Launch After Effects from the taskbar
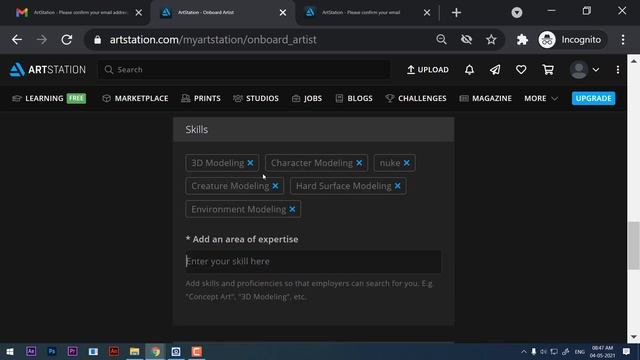Viewport: 640px width, 360px height. pos(31,351)
